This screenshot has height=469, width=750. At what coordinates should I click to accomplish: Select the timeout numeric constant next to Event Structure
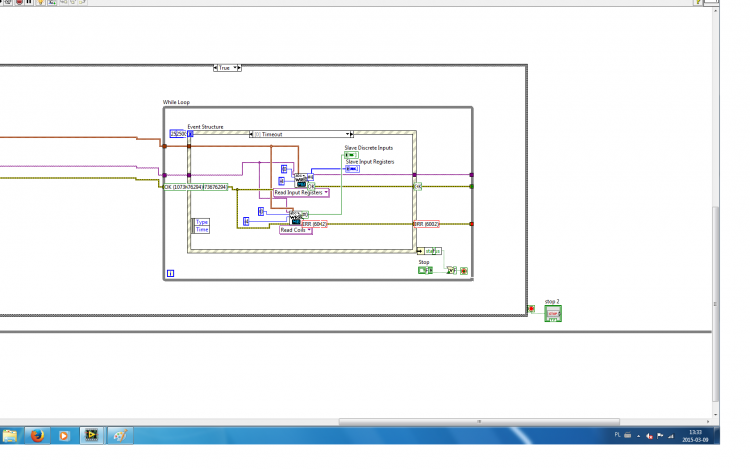tap(177, 134)
